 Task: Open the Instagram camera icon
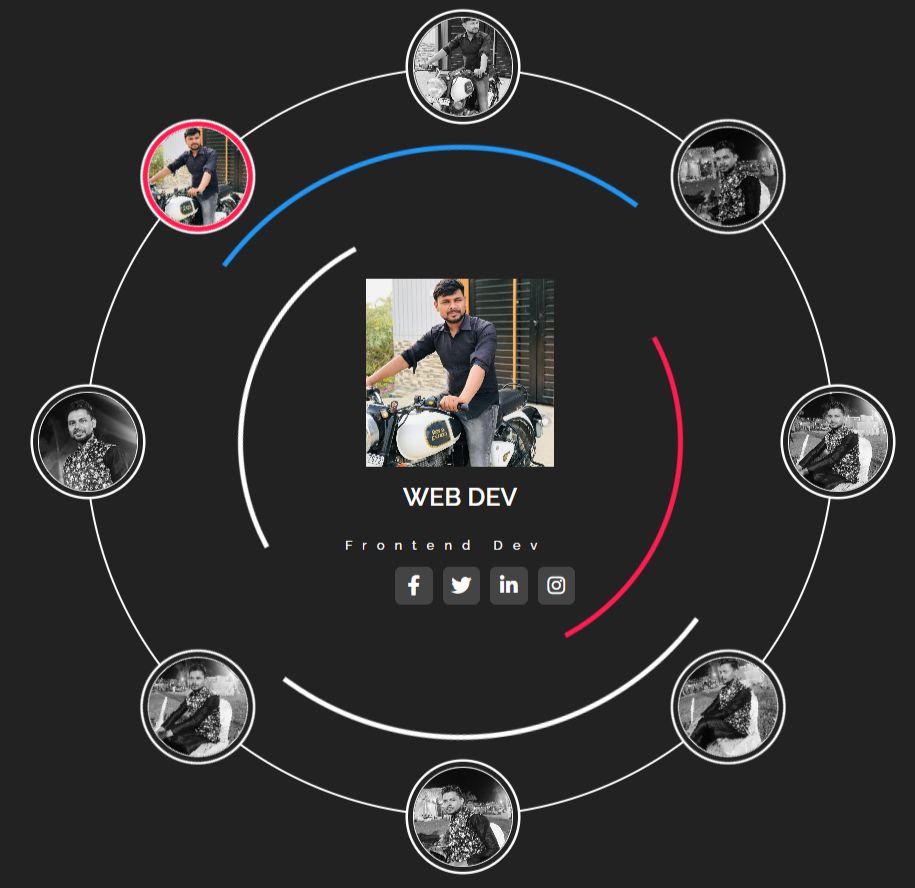click(556, 585)
